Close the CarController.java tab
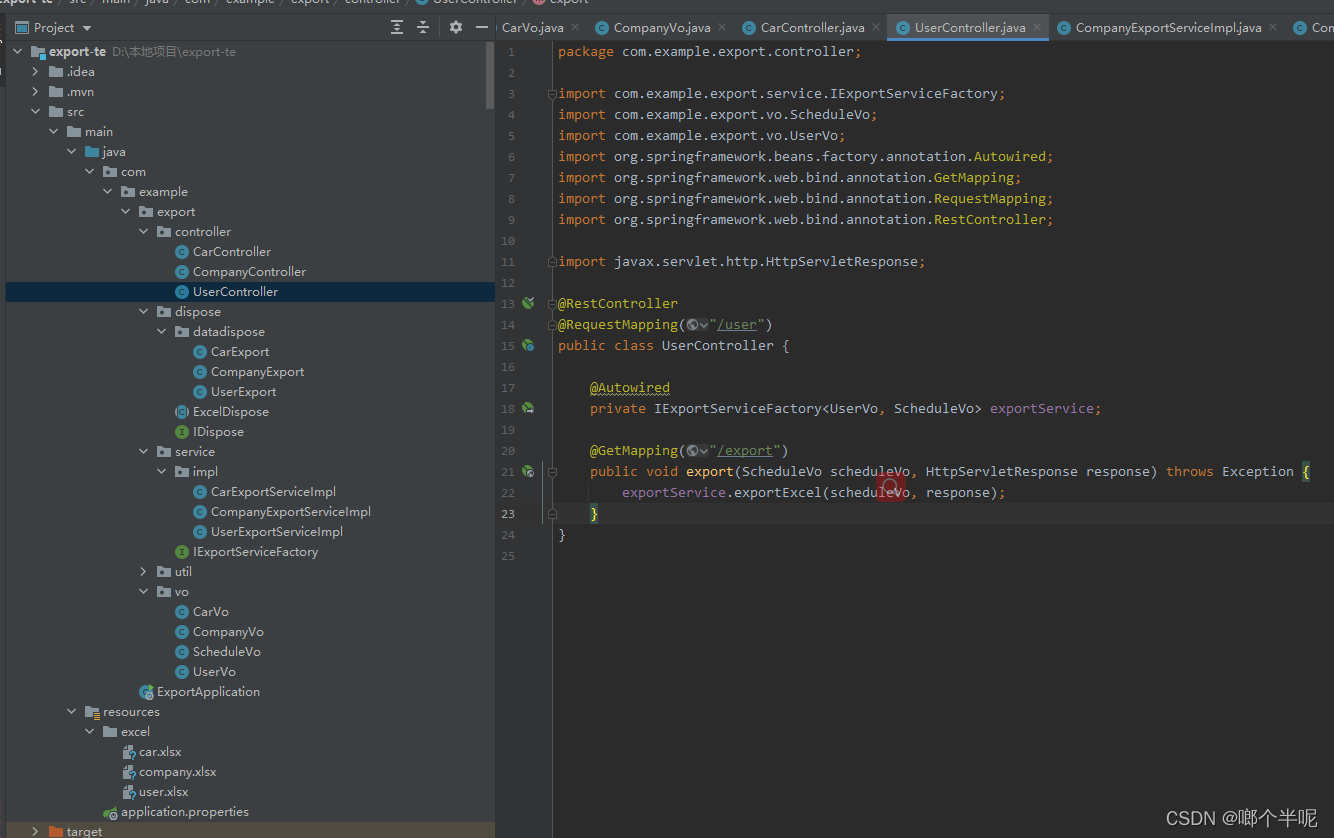The height and width of the screenshot is (838, 1334). (877, 28)
